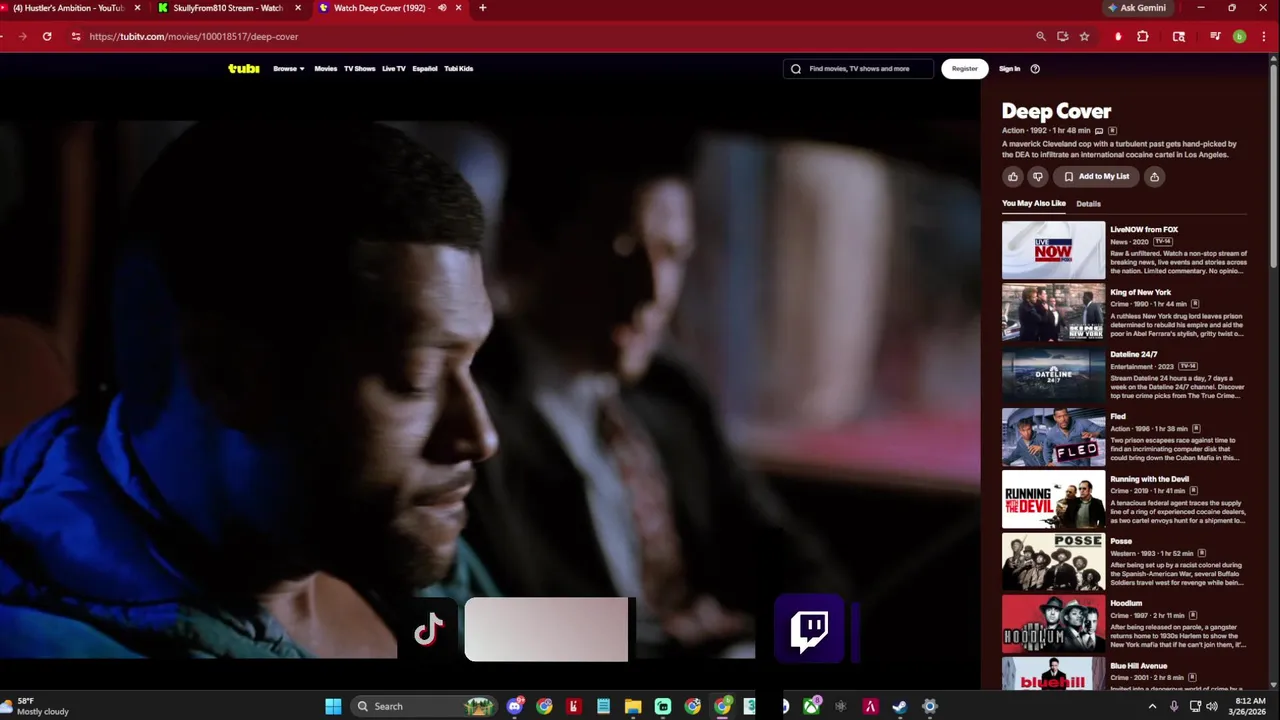The height and width of the screenshot is (720, 1280).
Task: Click the browser address bar URL
Action: (193, 36)
